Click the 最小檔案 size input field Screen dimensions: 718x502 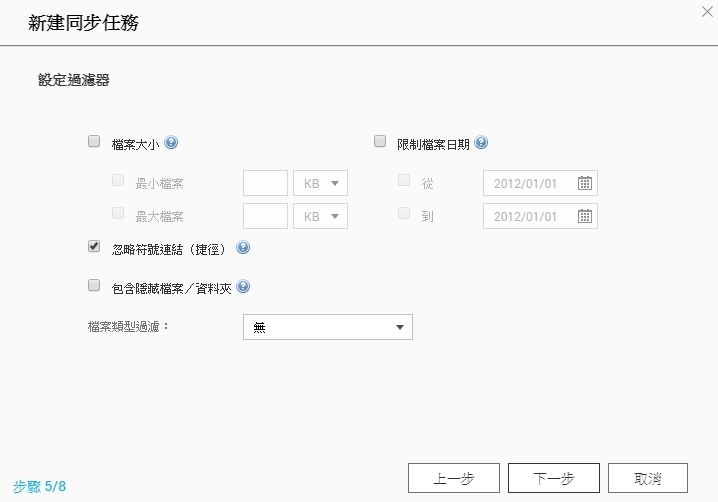tap(265, 183)
